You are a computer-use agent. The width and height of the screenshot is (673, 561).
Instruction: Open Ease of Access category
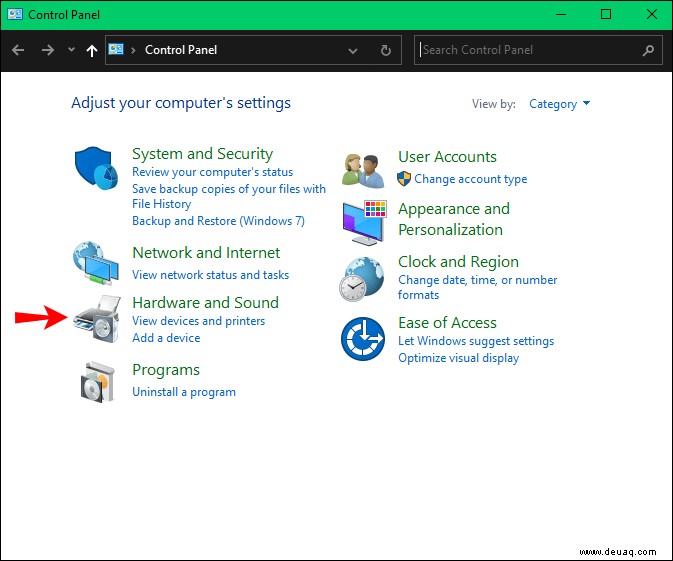pyautogui.click(x=447, y=323)
